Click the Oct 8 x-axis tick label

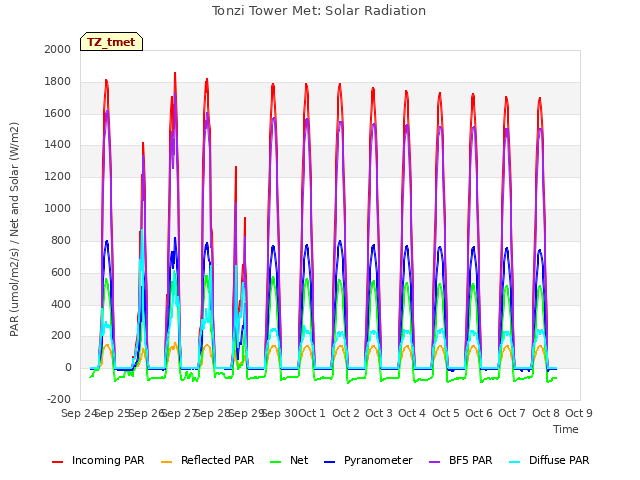(546, 413)
